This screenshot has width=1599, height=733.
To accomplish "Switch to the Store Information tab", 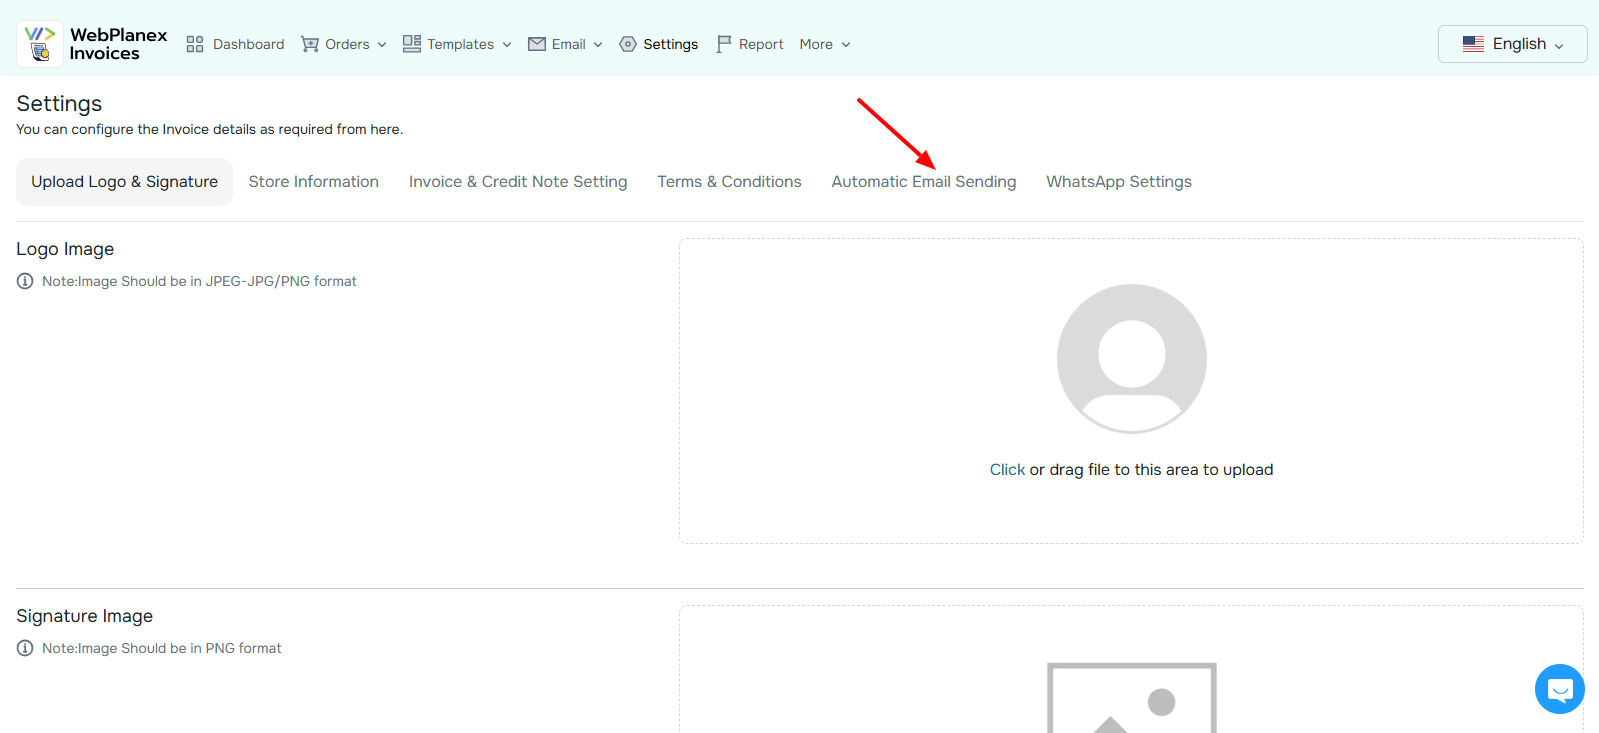I will (x=313, y=182).
